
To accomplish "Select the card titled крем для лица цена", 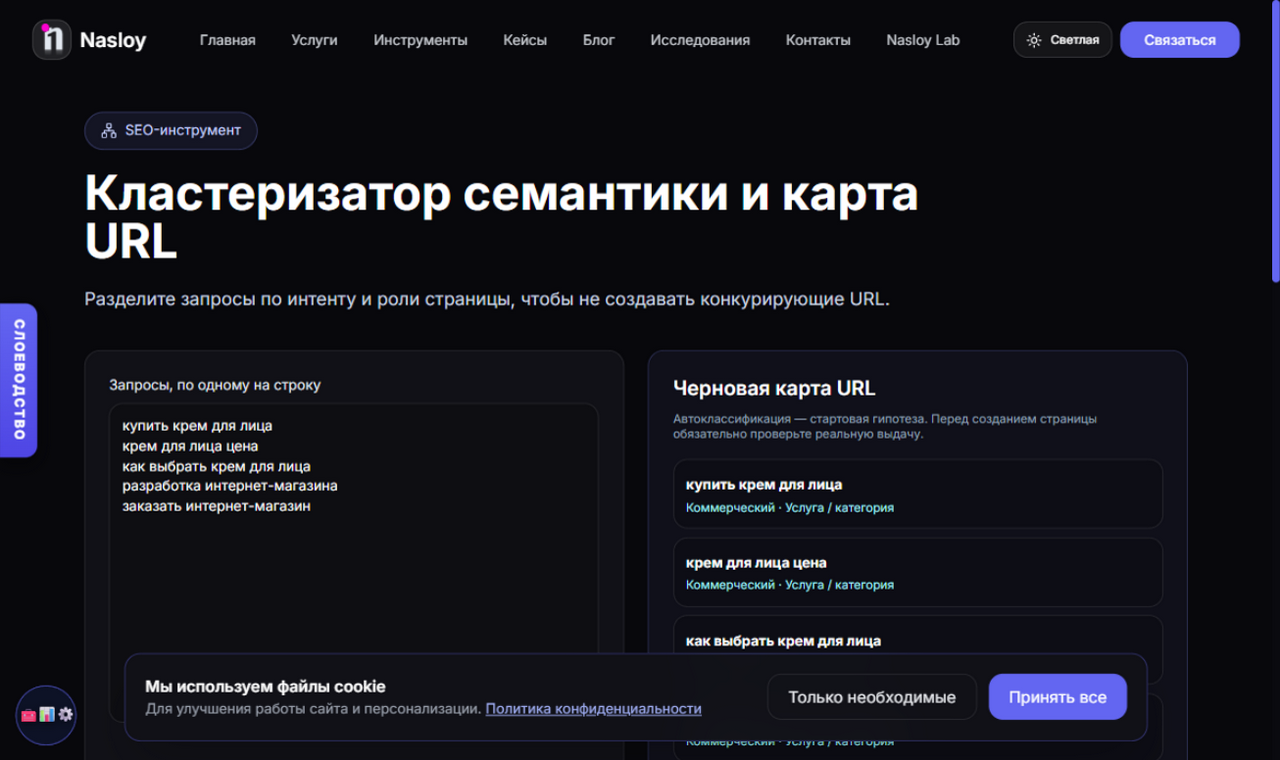I will [918, 572].
